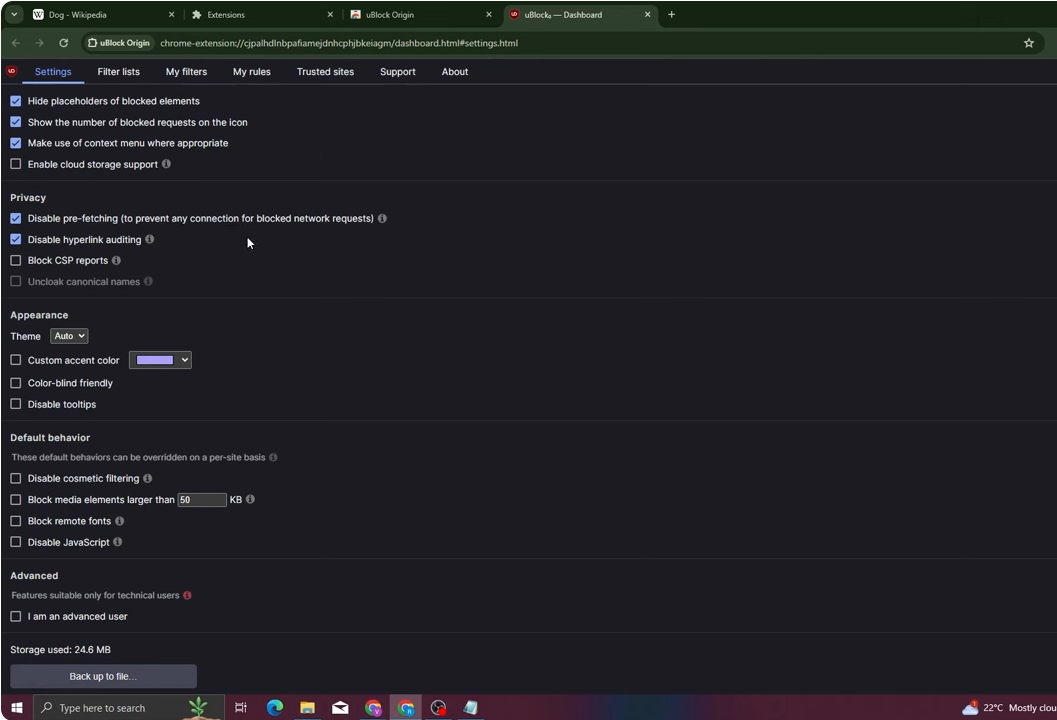Click the address bar URL
Screen dimensions: 1057x720
[339, 43]
